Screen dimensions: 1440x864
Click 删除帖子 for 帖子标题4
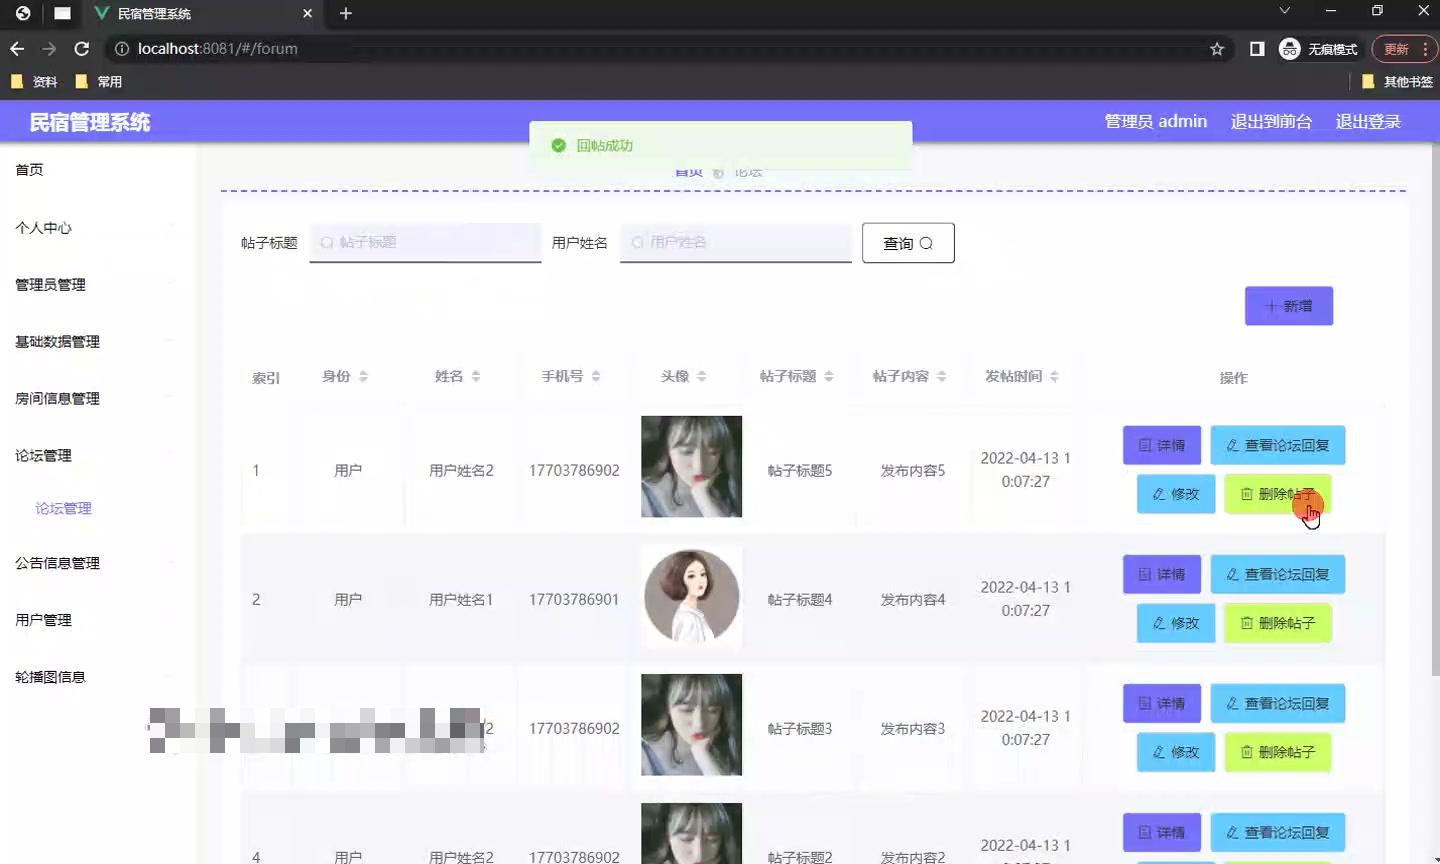1278,623
